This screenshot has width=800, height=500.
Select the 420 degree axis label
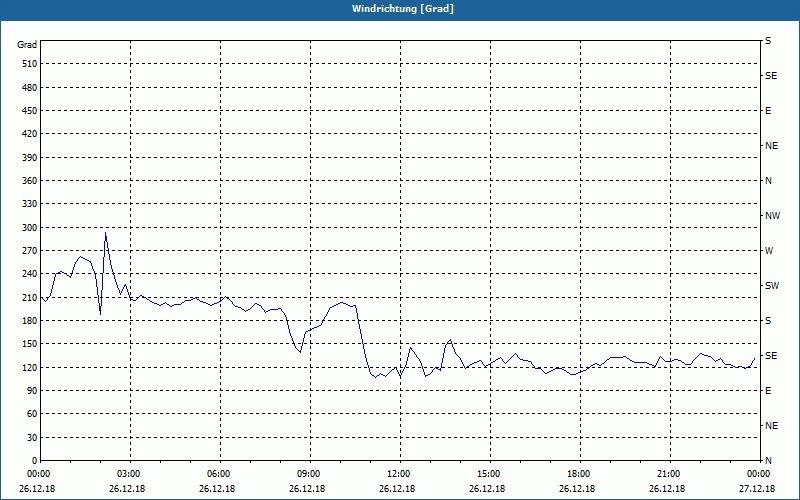click(x=30, y=134)
